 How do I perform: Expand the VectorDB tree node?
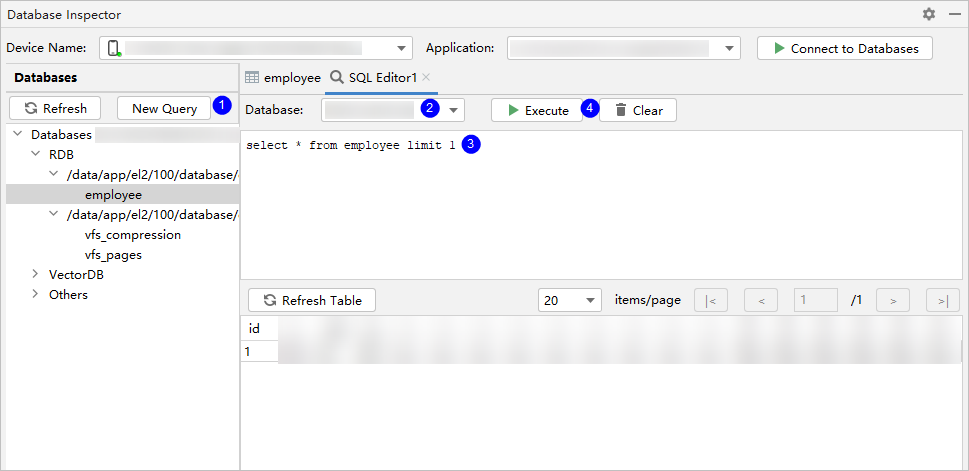point(36,274)
